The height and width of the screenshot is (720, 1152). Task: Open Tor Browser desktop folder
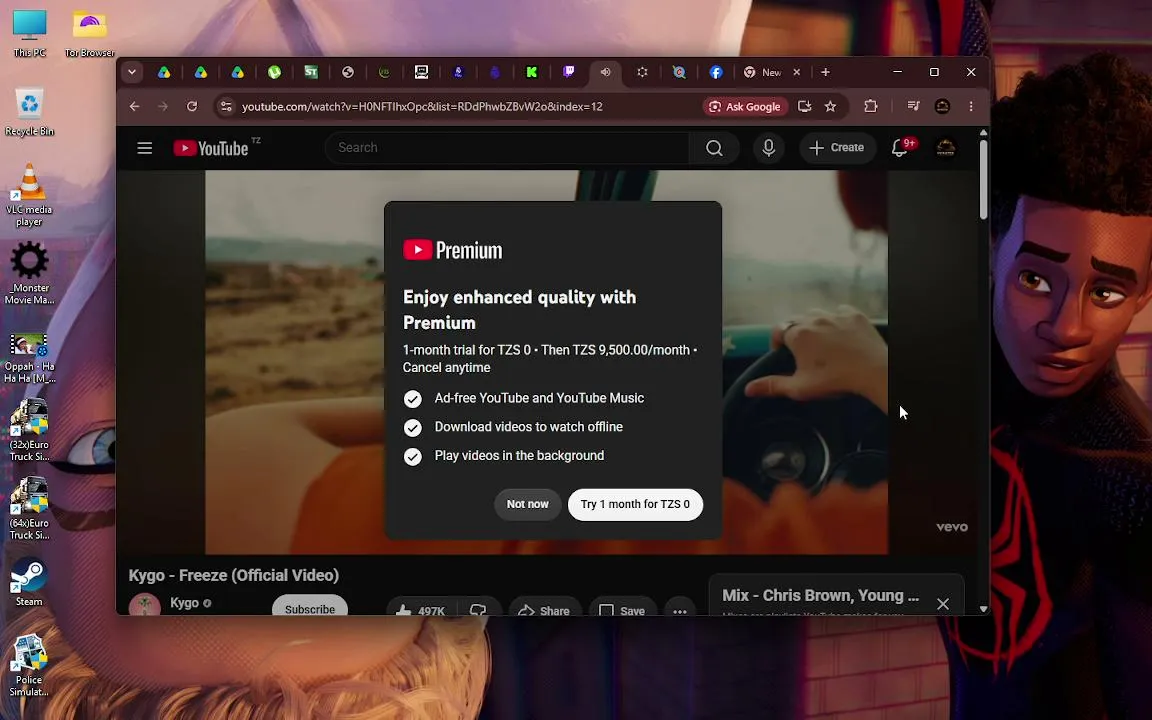[x=90, y=34]
